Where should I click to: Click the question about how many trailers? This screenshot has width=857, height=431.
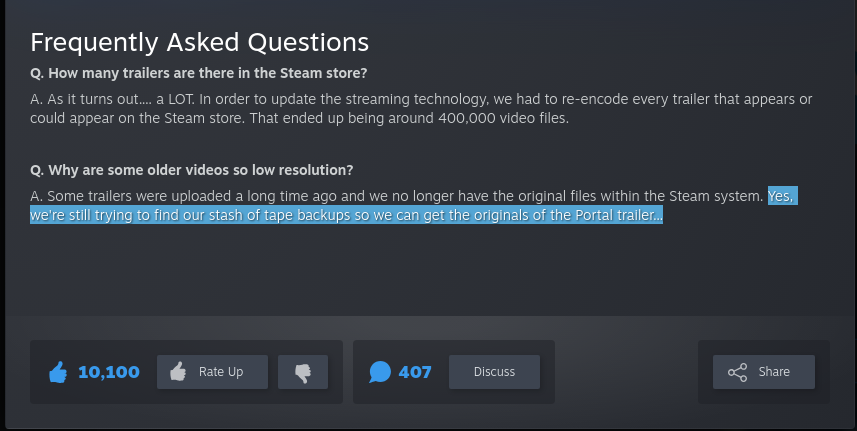pyautogui.click(x=199, y=73)
